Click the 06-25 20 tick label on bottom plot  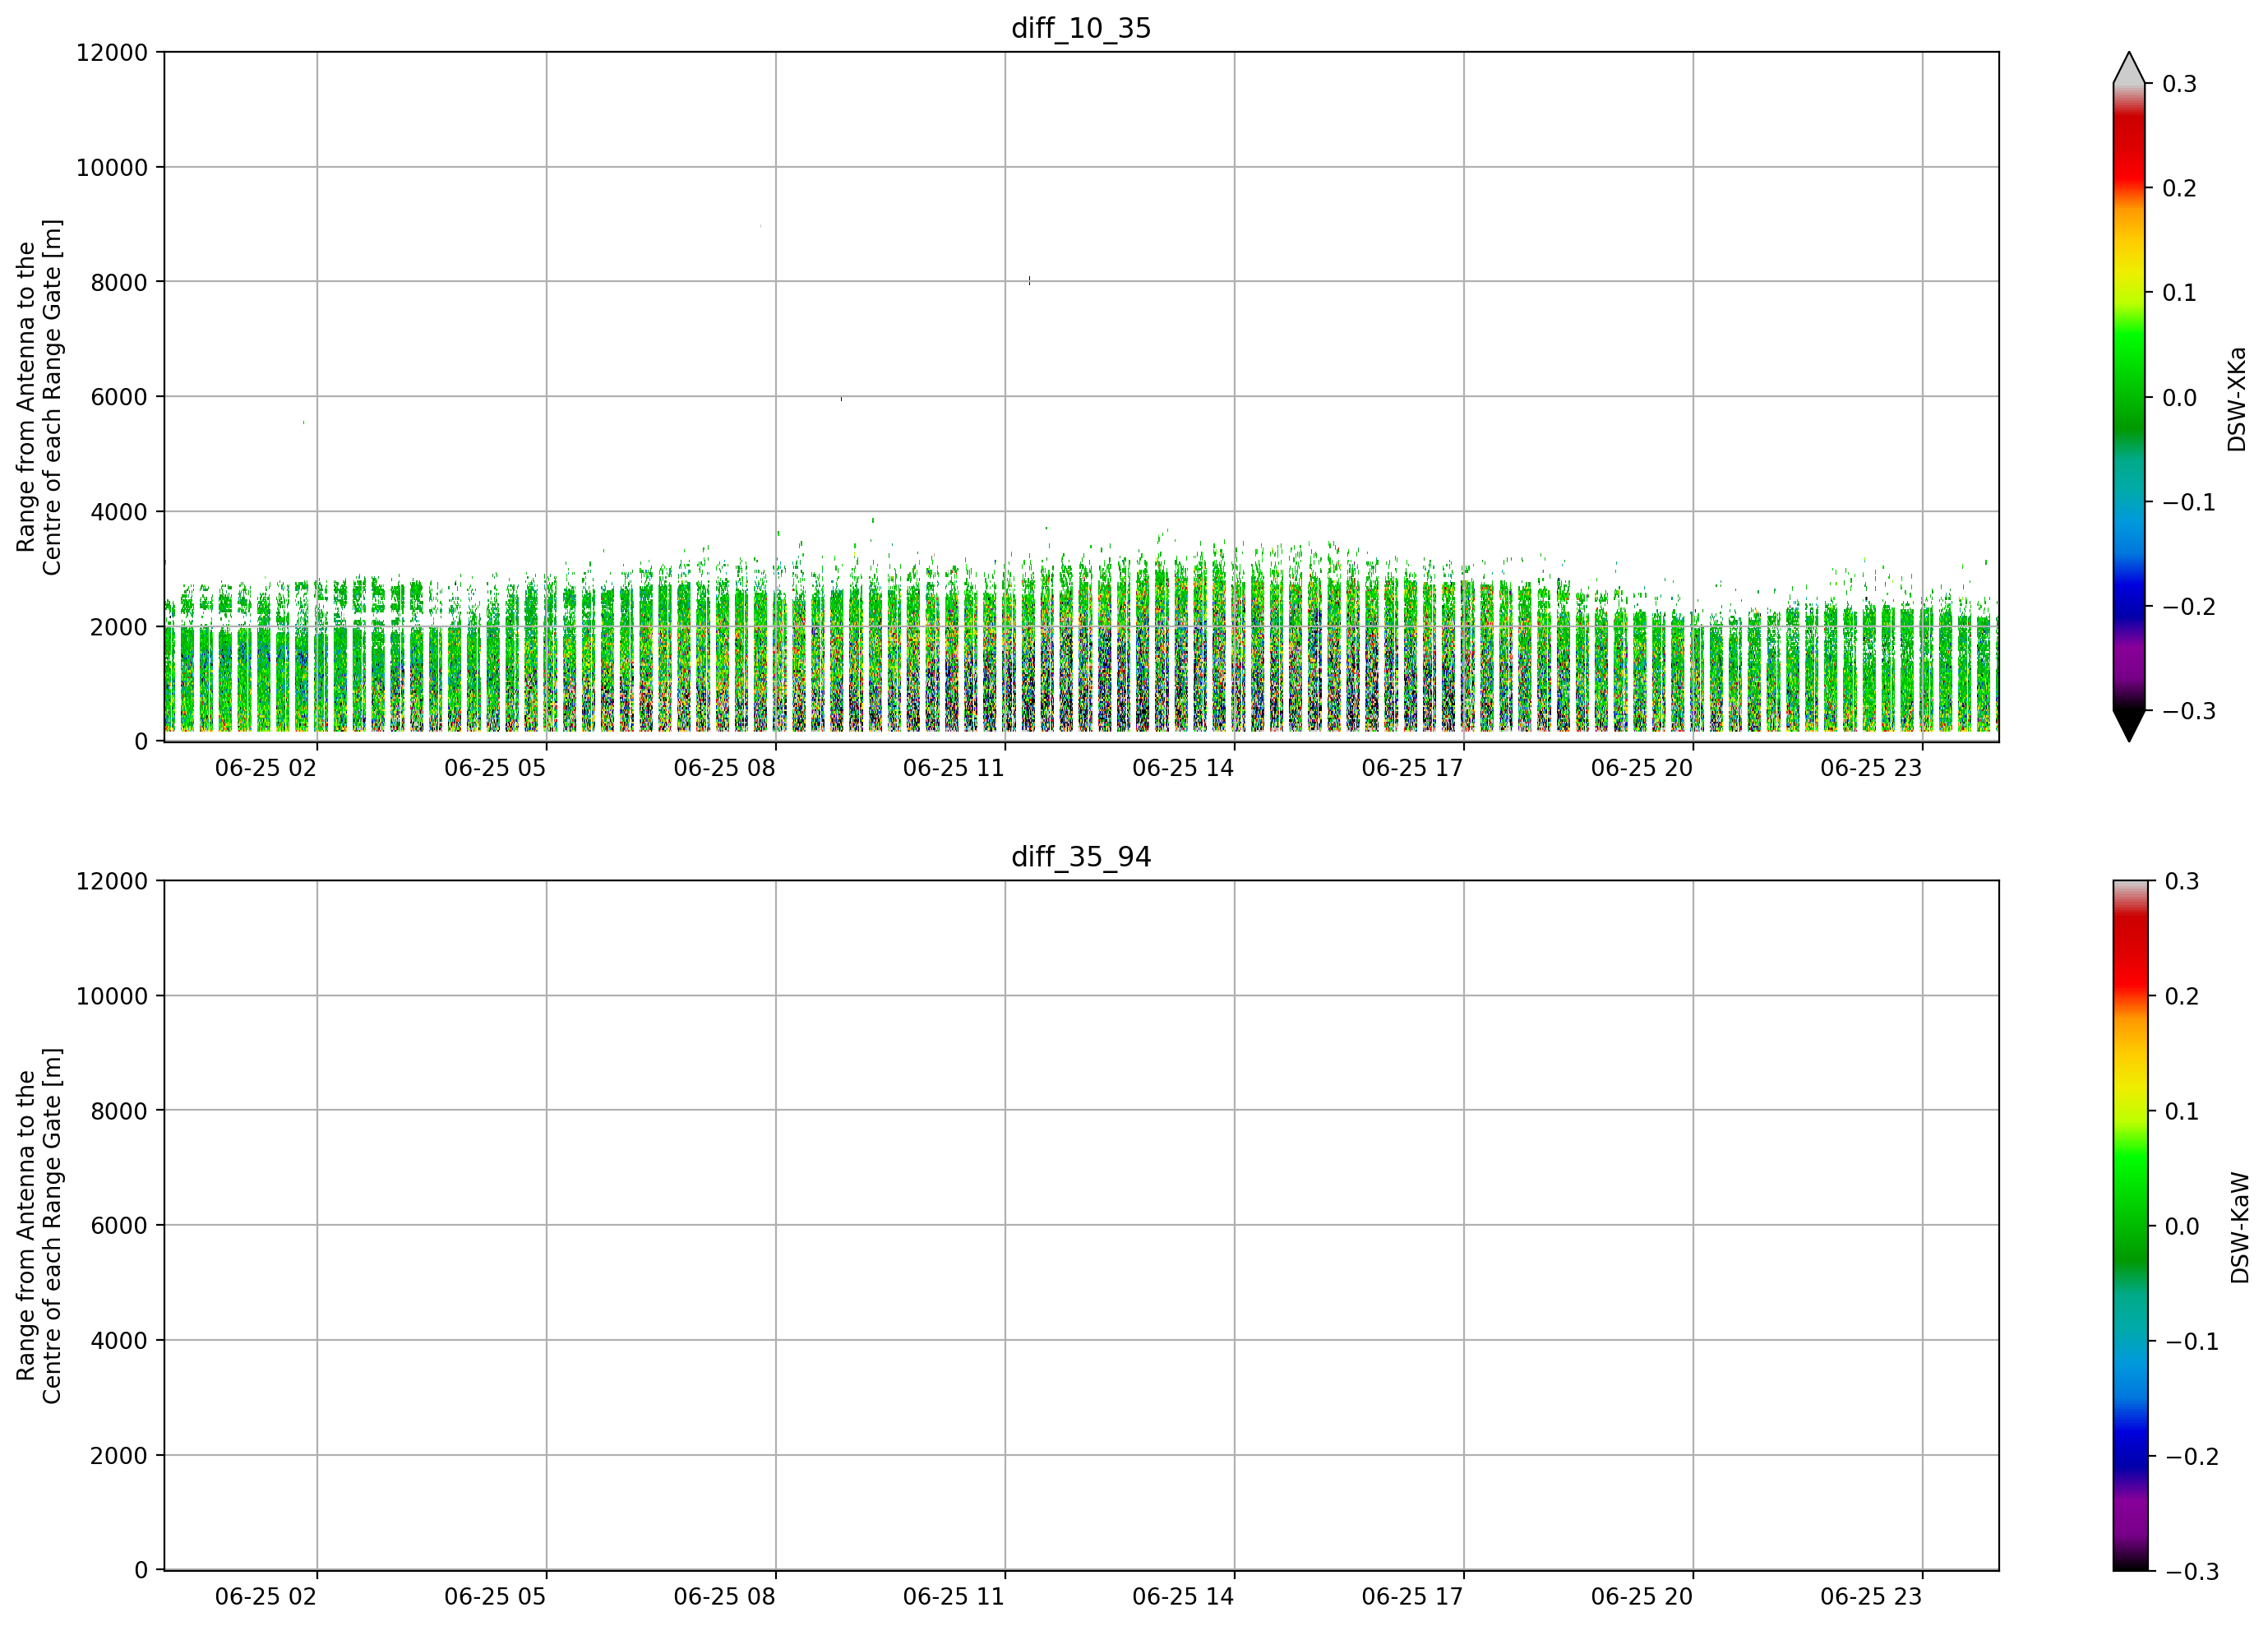click(1642, 1597)
